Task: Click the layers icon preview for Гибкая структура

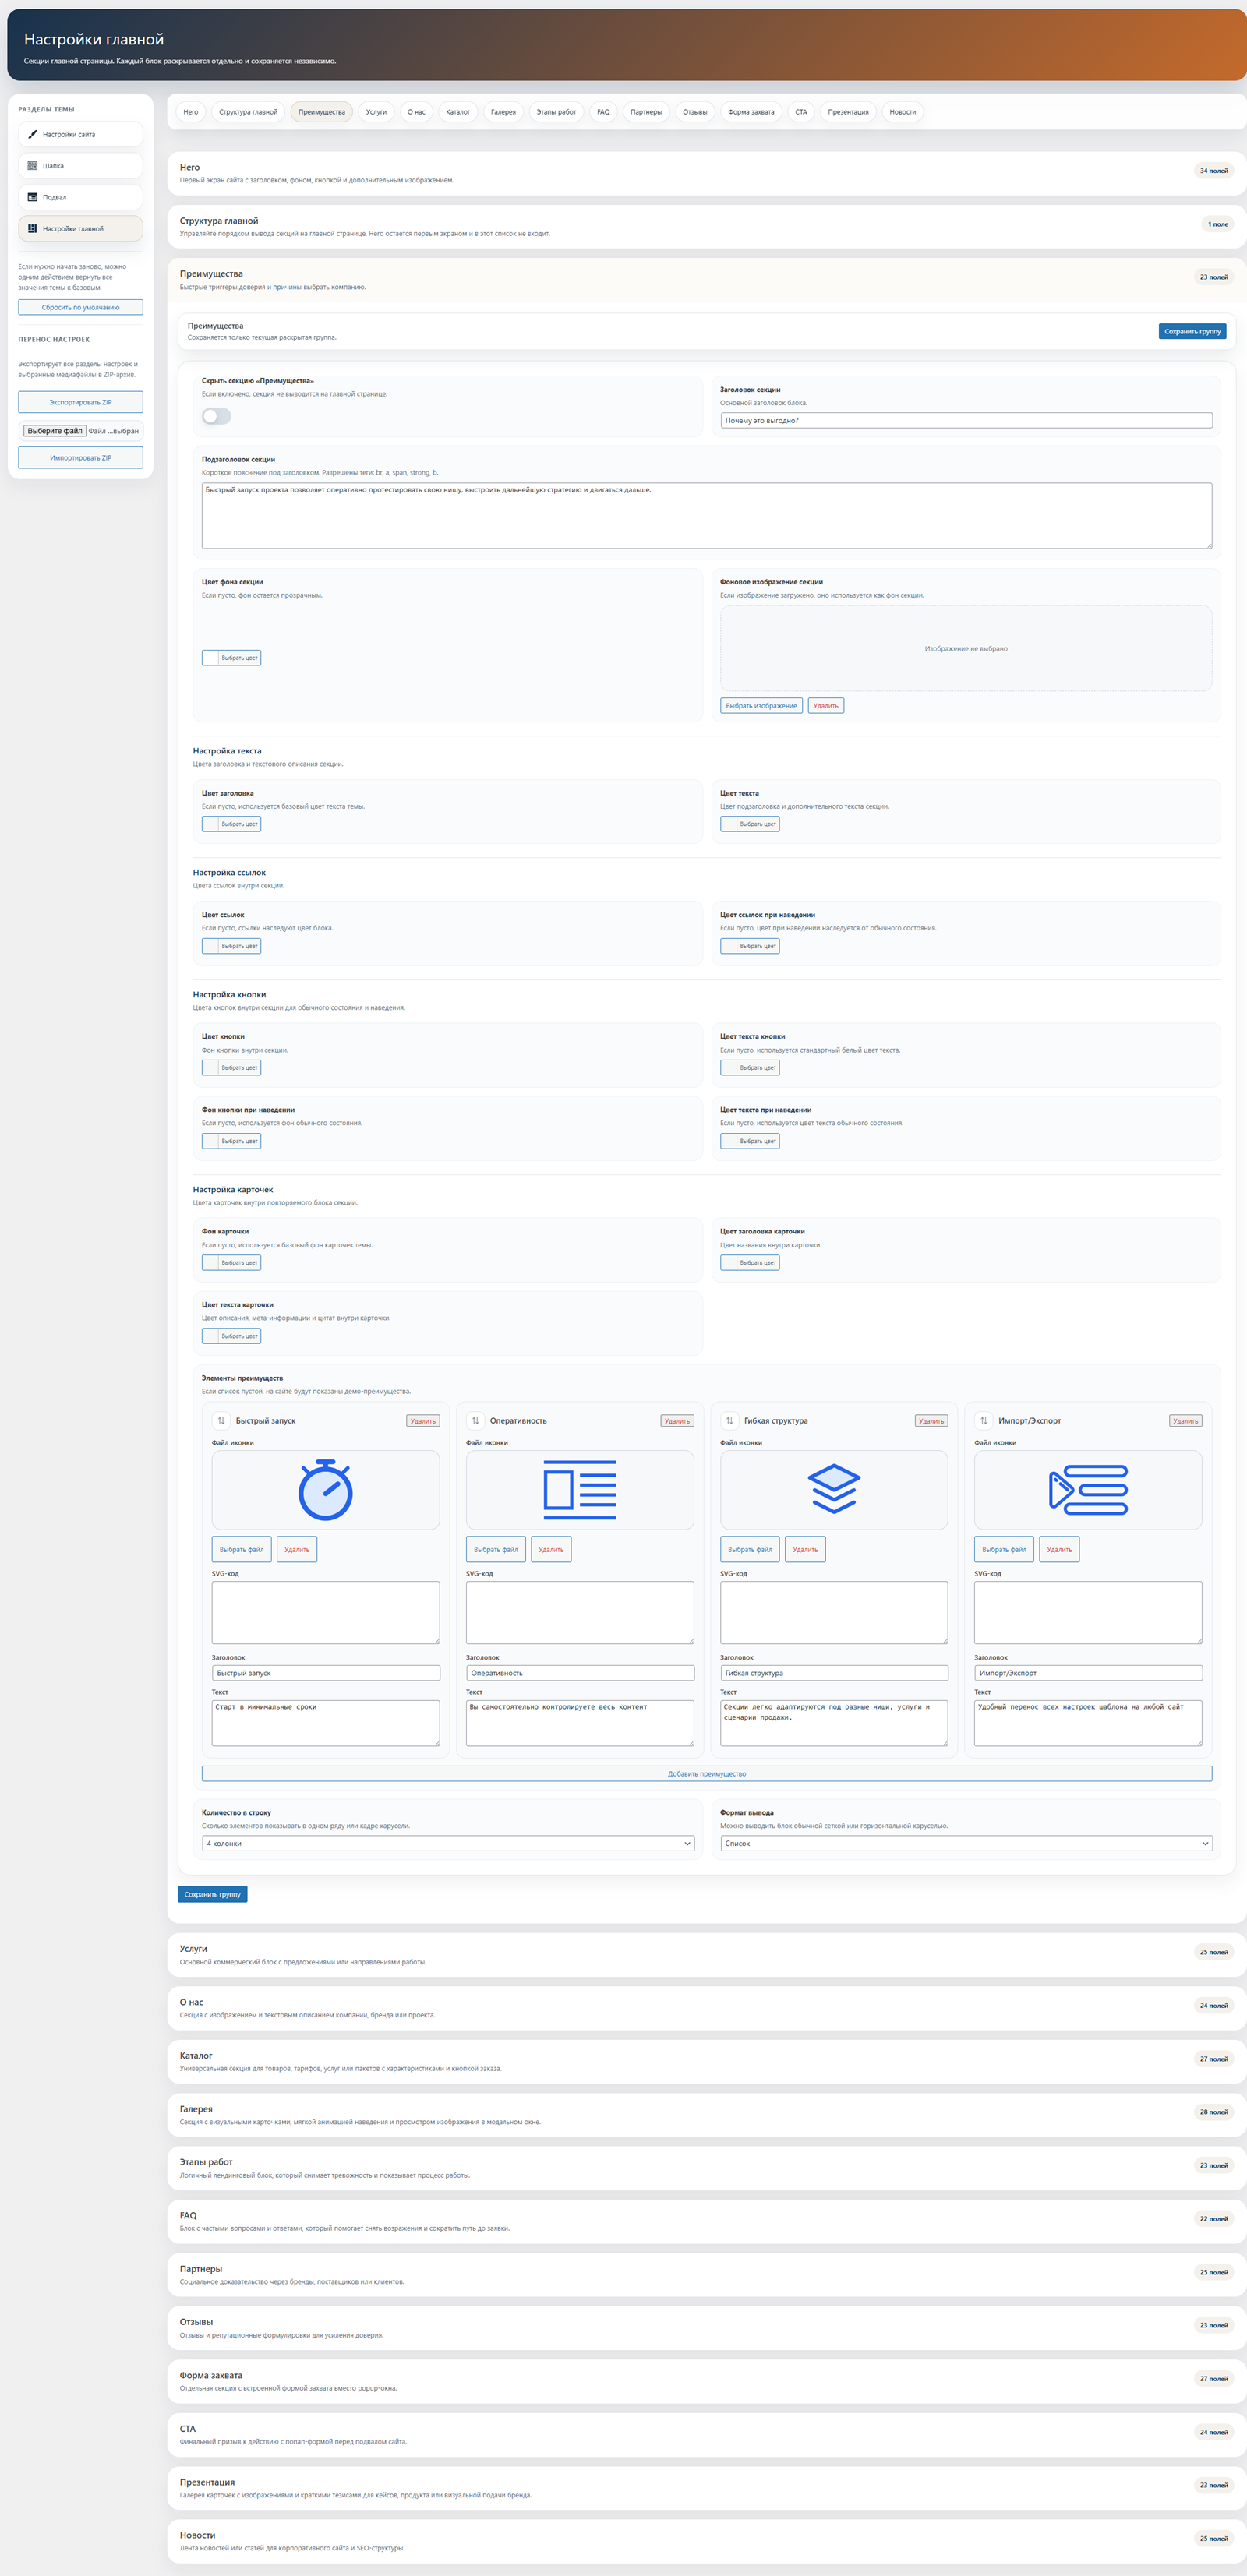Action: click(x=834, y=1490)
